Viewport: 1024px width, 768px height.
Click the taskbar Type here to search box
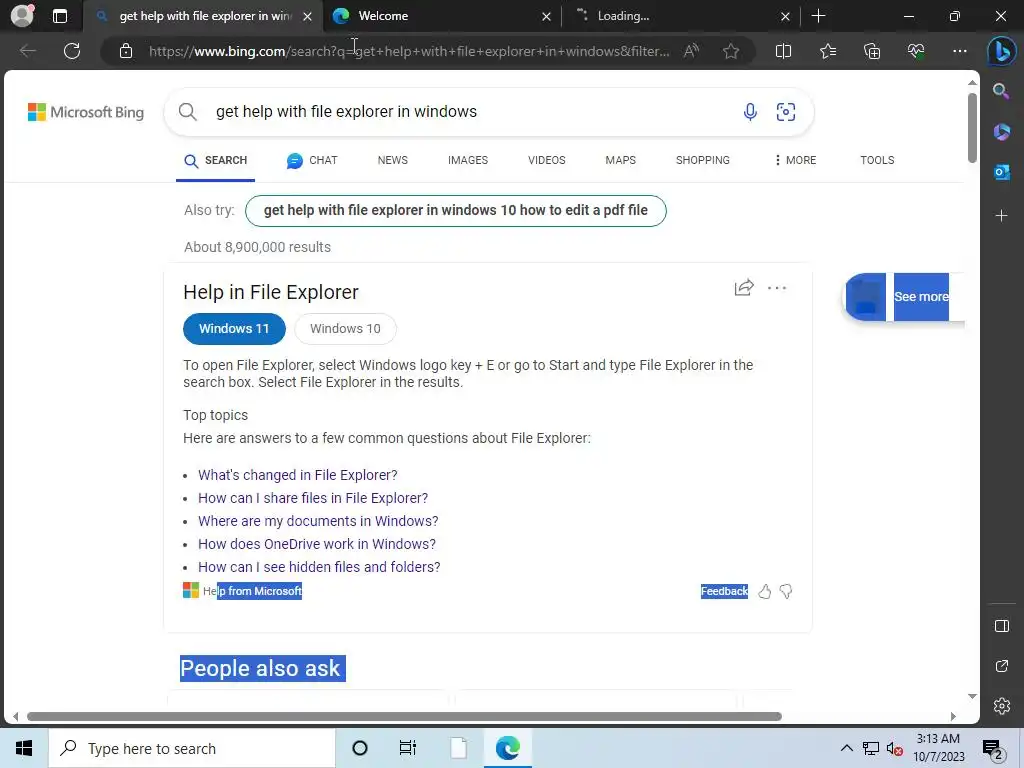point(192,748)
